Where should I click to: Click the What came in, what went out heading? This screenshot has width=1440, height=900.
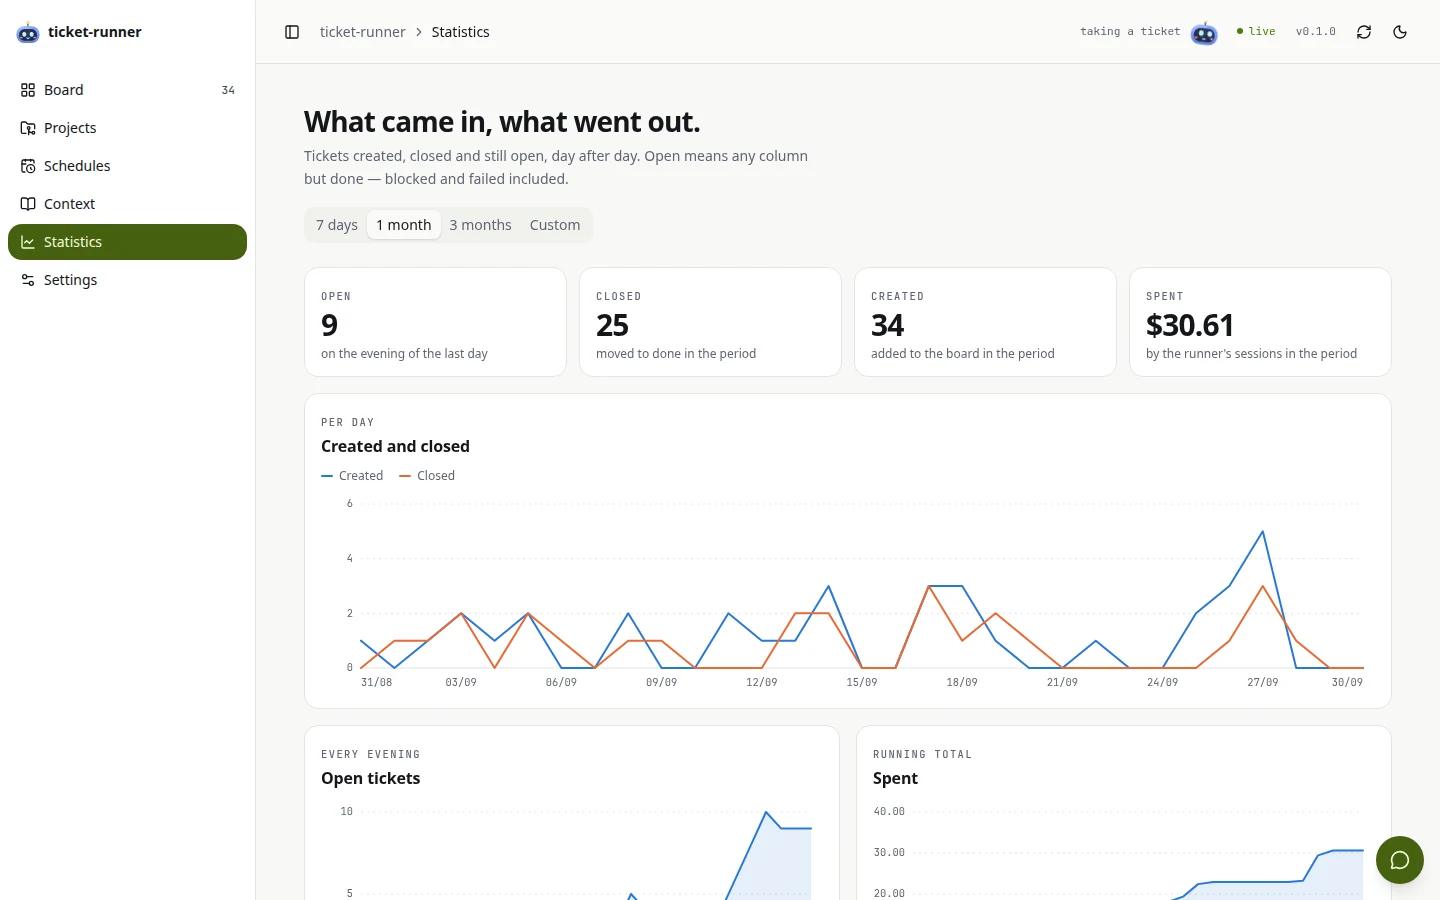pos(502,122)
